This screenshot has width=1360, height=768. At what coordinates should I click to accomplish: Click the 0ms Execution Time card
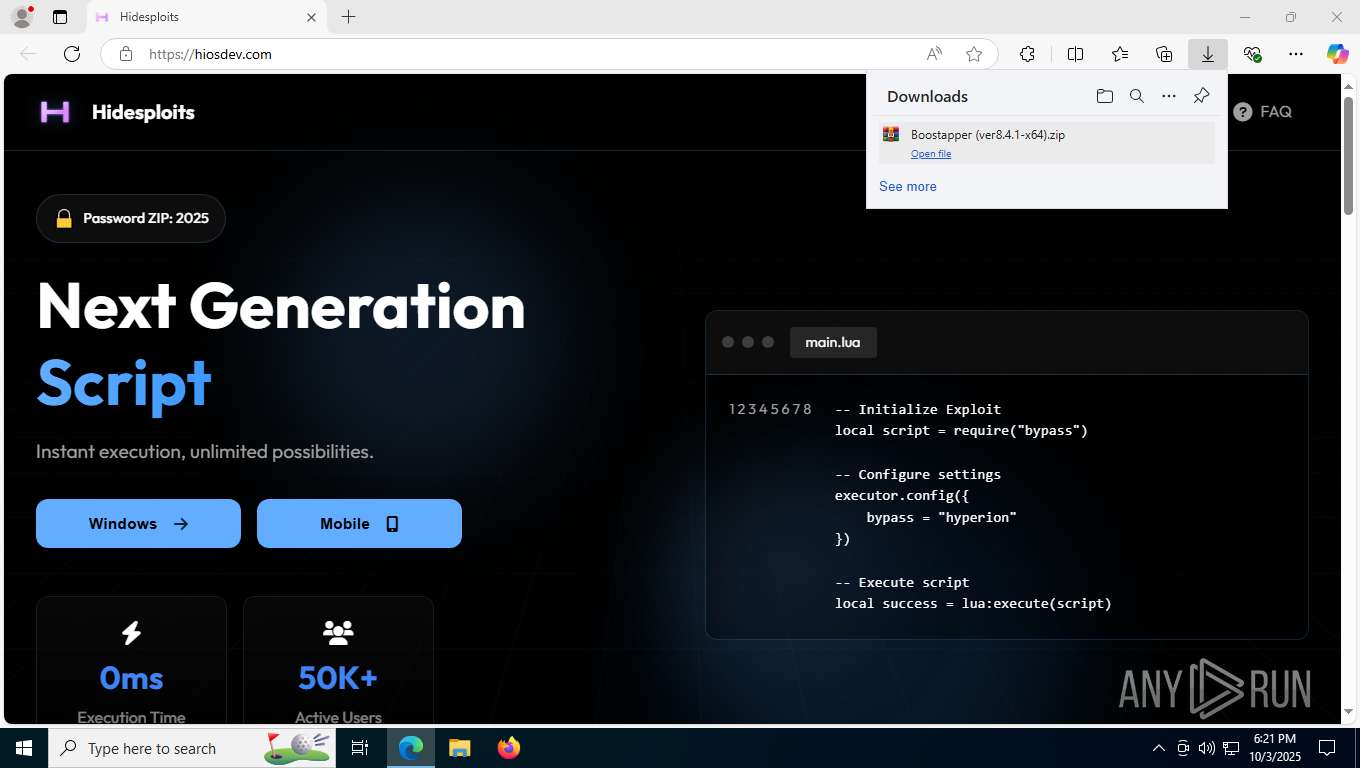131,661
